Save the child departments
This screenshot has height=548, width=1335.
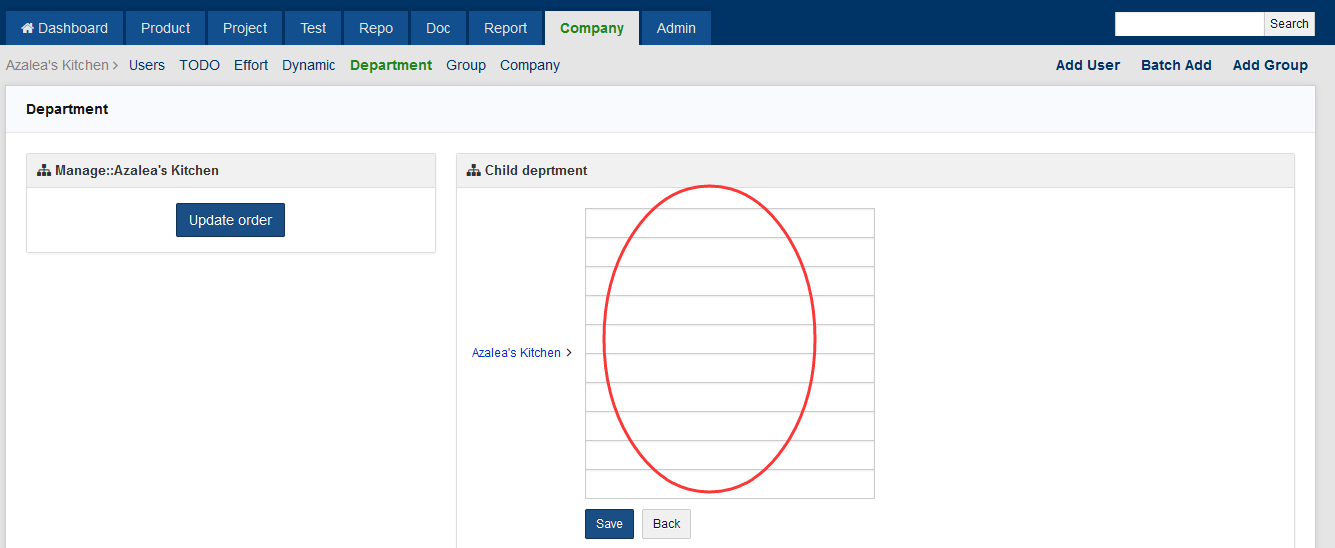pos(609,524)
